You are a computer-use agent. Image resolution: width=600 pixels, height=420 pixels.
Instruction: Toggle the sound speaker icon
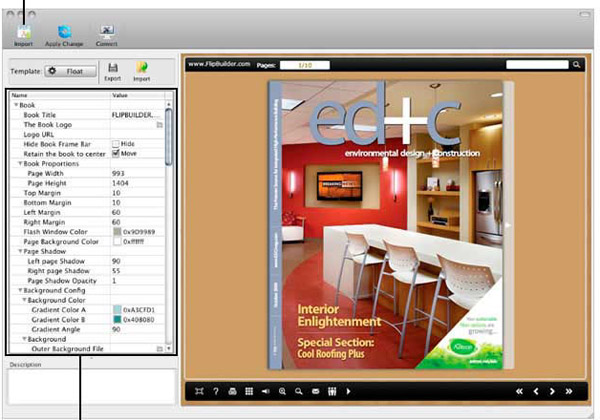point(266,391)
